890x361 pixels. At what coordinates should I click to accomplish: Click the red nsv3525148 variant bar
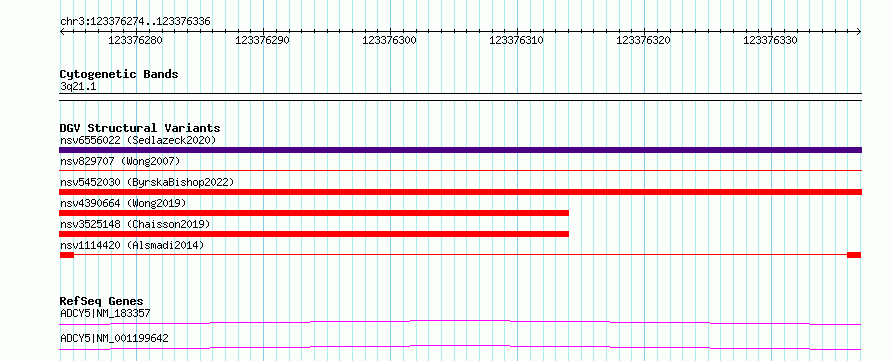314,234
